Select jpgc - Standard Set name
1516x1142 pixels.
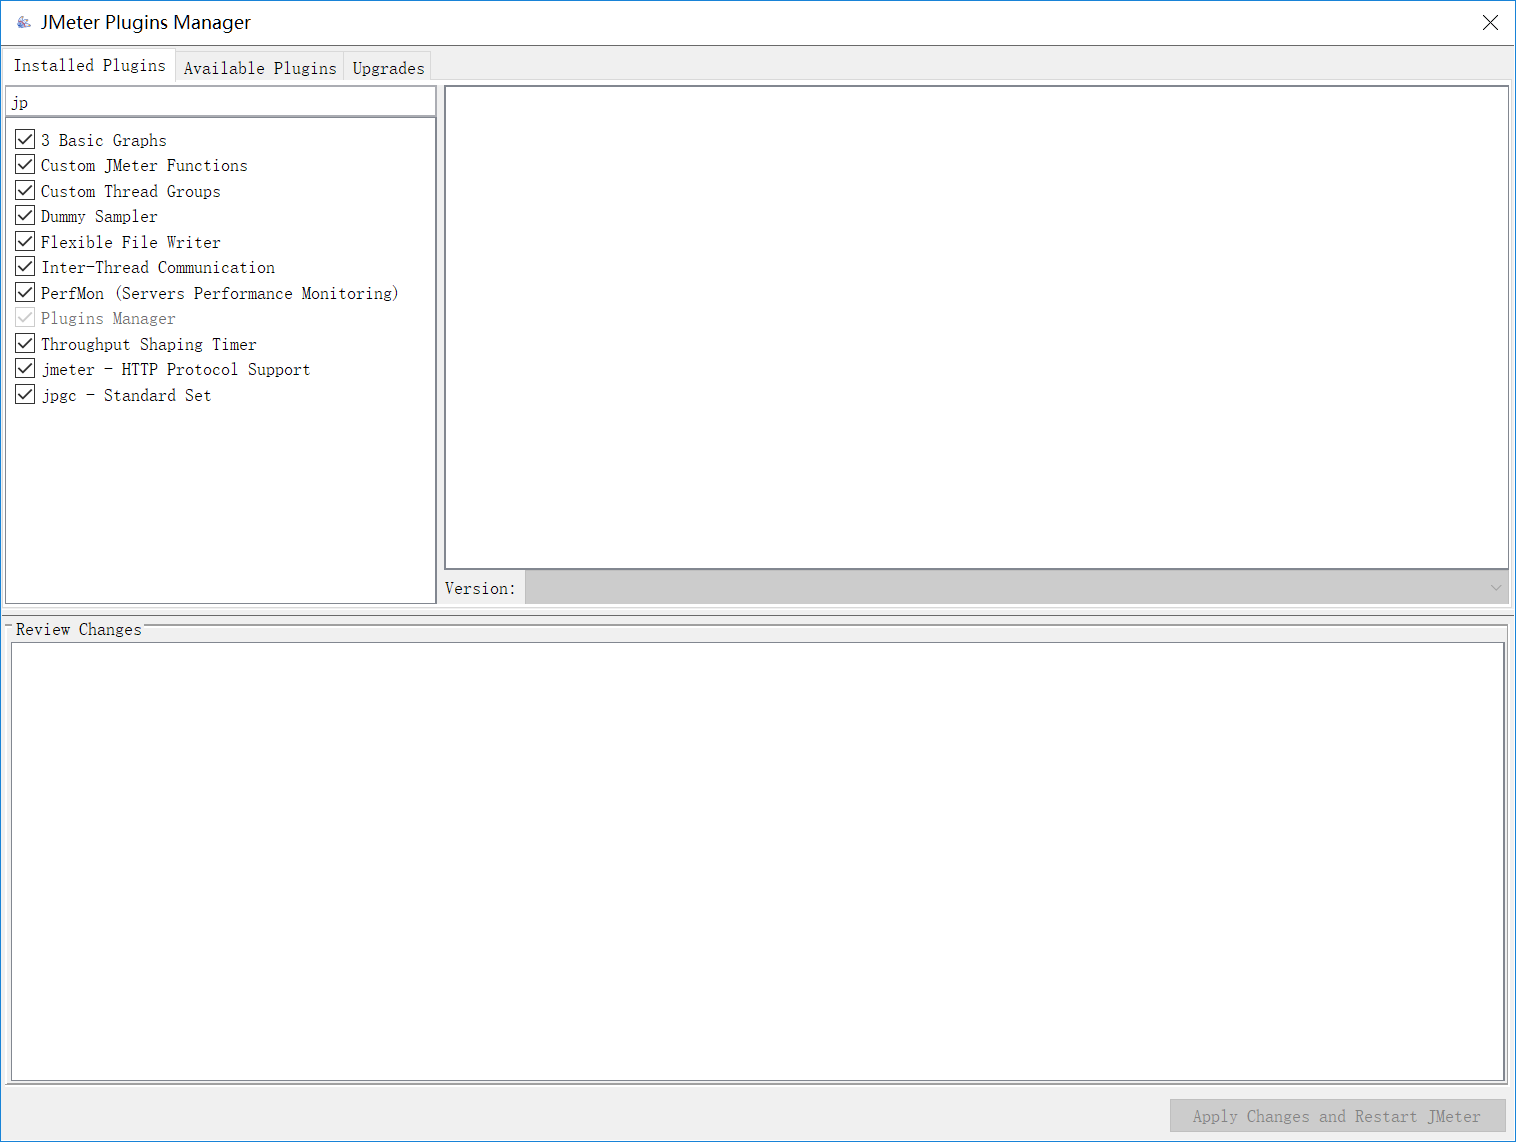click(x=126, y=395)
